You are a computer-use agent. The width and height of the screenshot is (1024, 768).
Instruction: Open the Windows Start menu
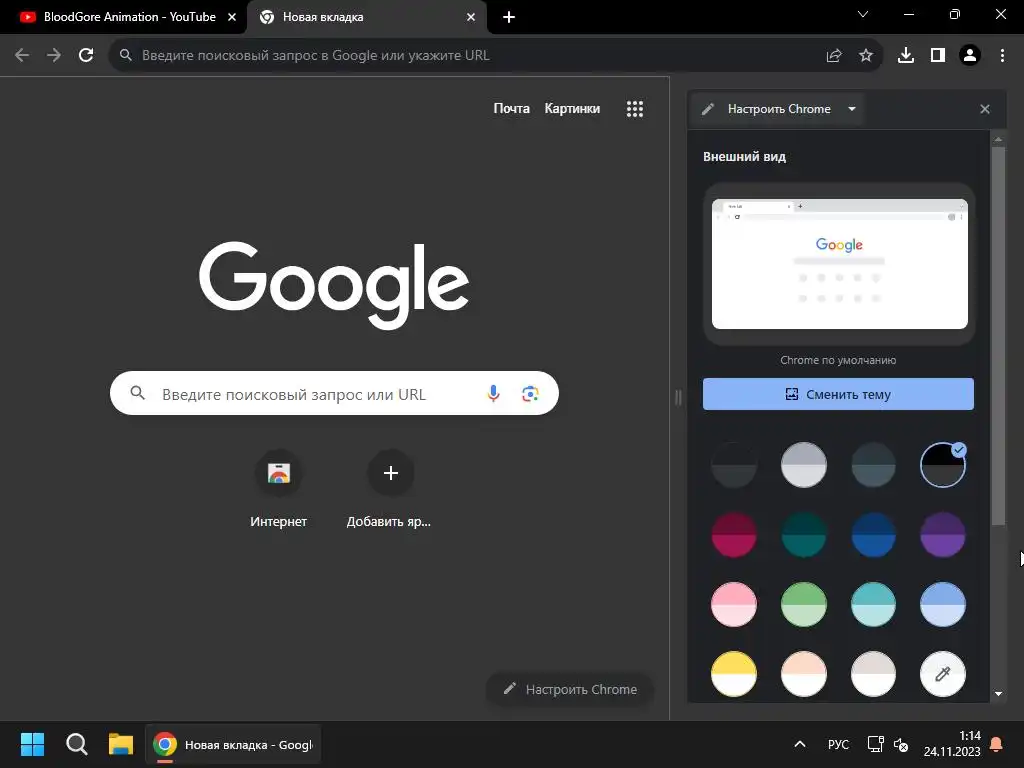[33, 744]
